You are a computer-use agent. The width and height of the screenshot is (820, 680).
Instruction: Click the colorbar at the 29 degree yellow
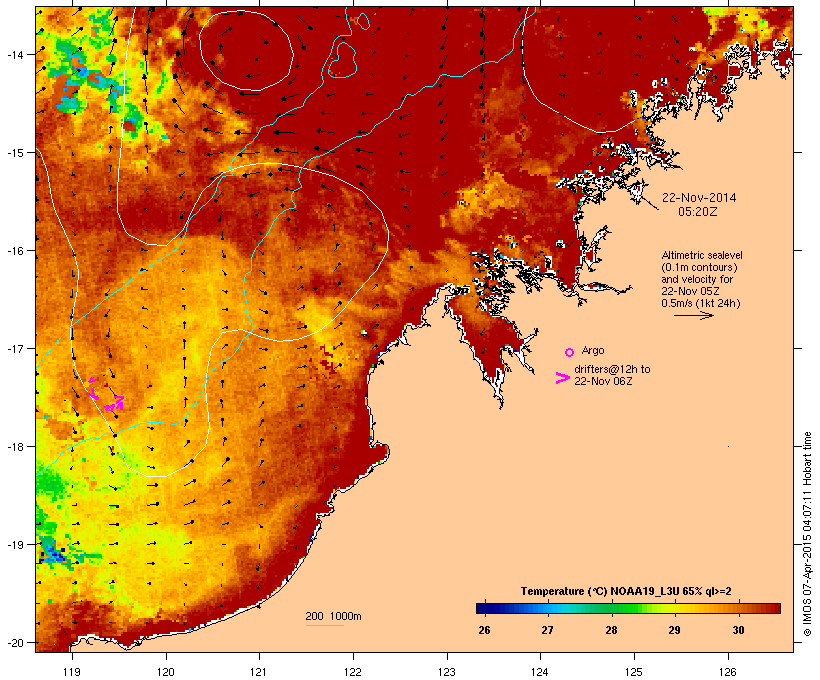[675, 608]
